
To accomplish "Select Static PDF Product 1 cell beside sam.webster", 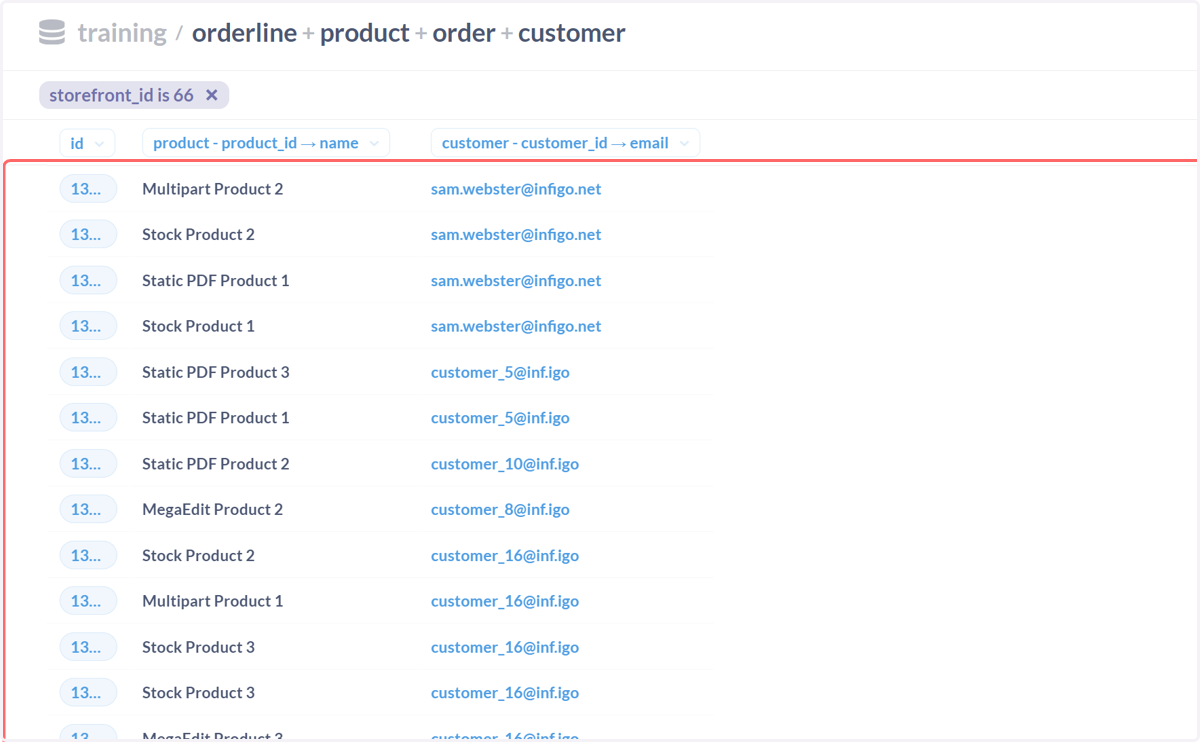I will pos(216,280).
